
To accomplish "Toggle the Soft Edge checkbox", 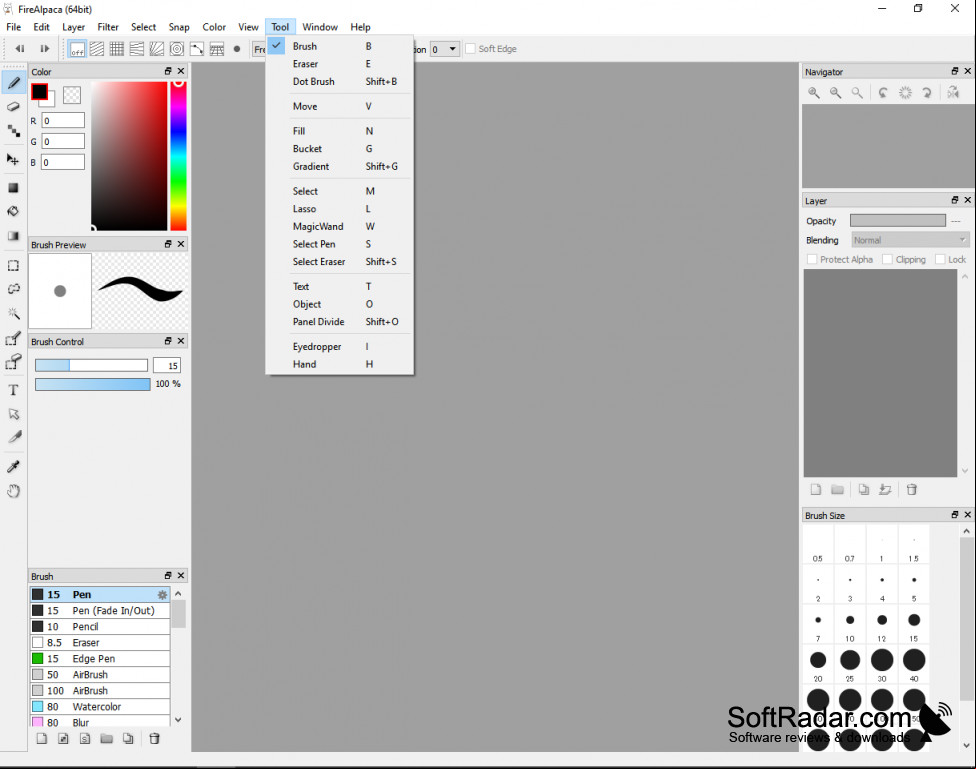I will click(471, 49).
